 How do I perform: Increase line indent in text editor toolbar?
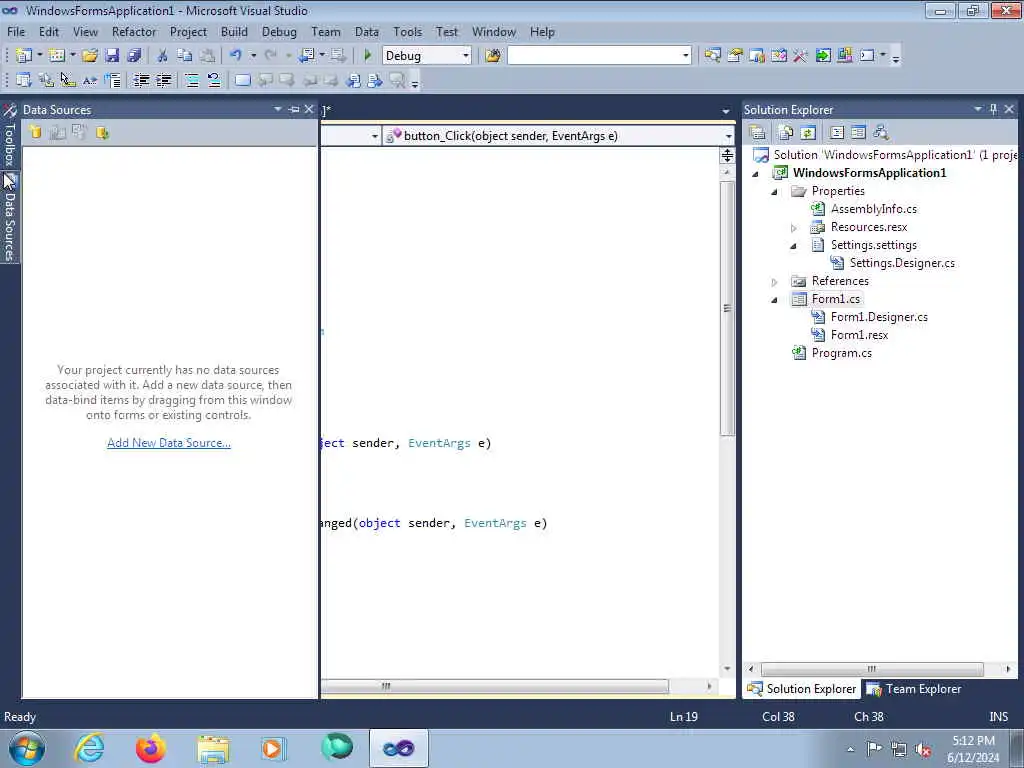tap(163, 80)
